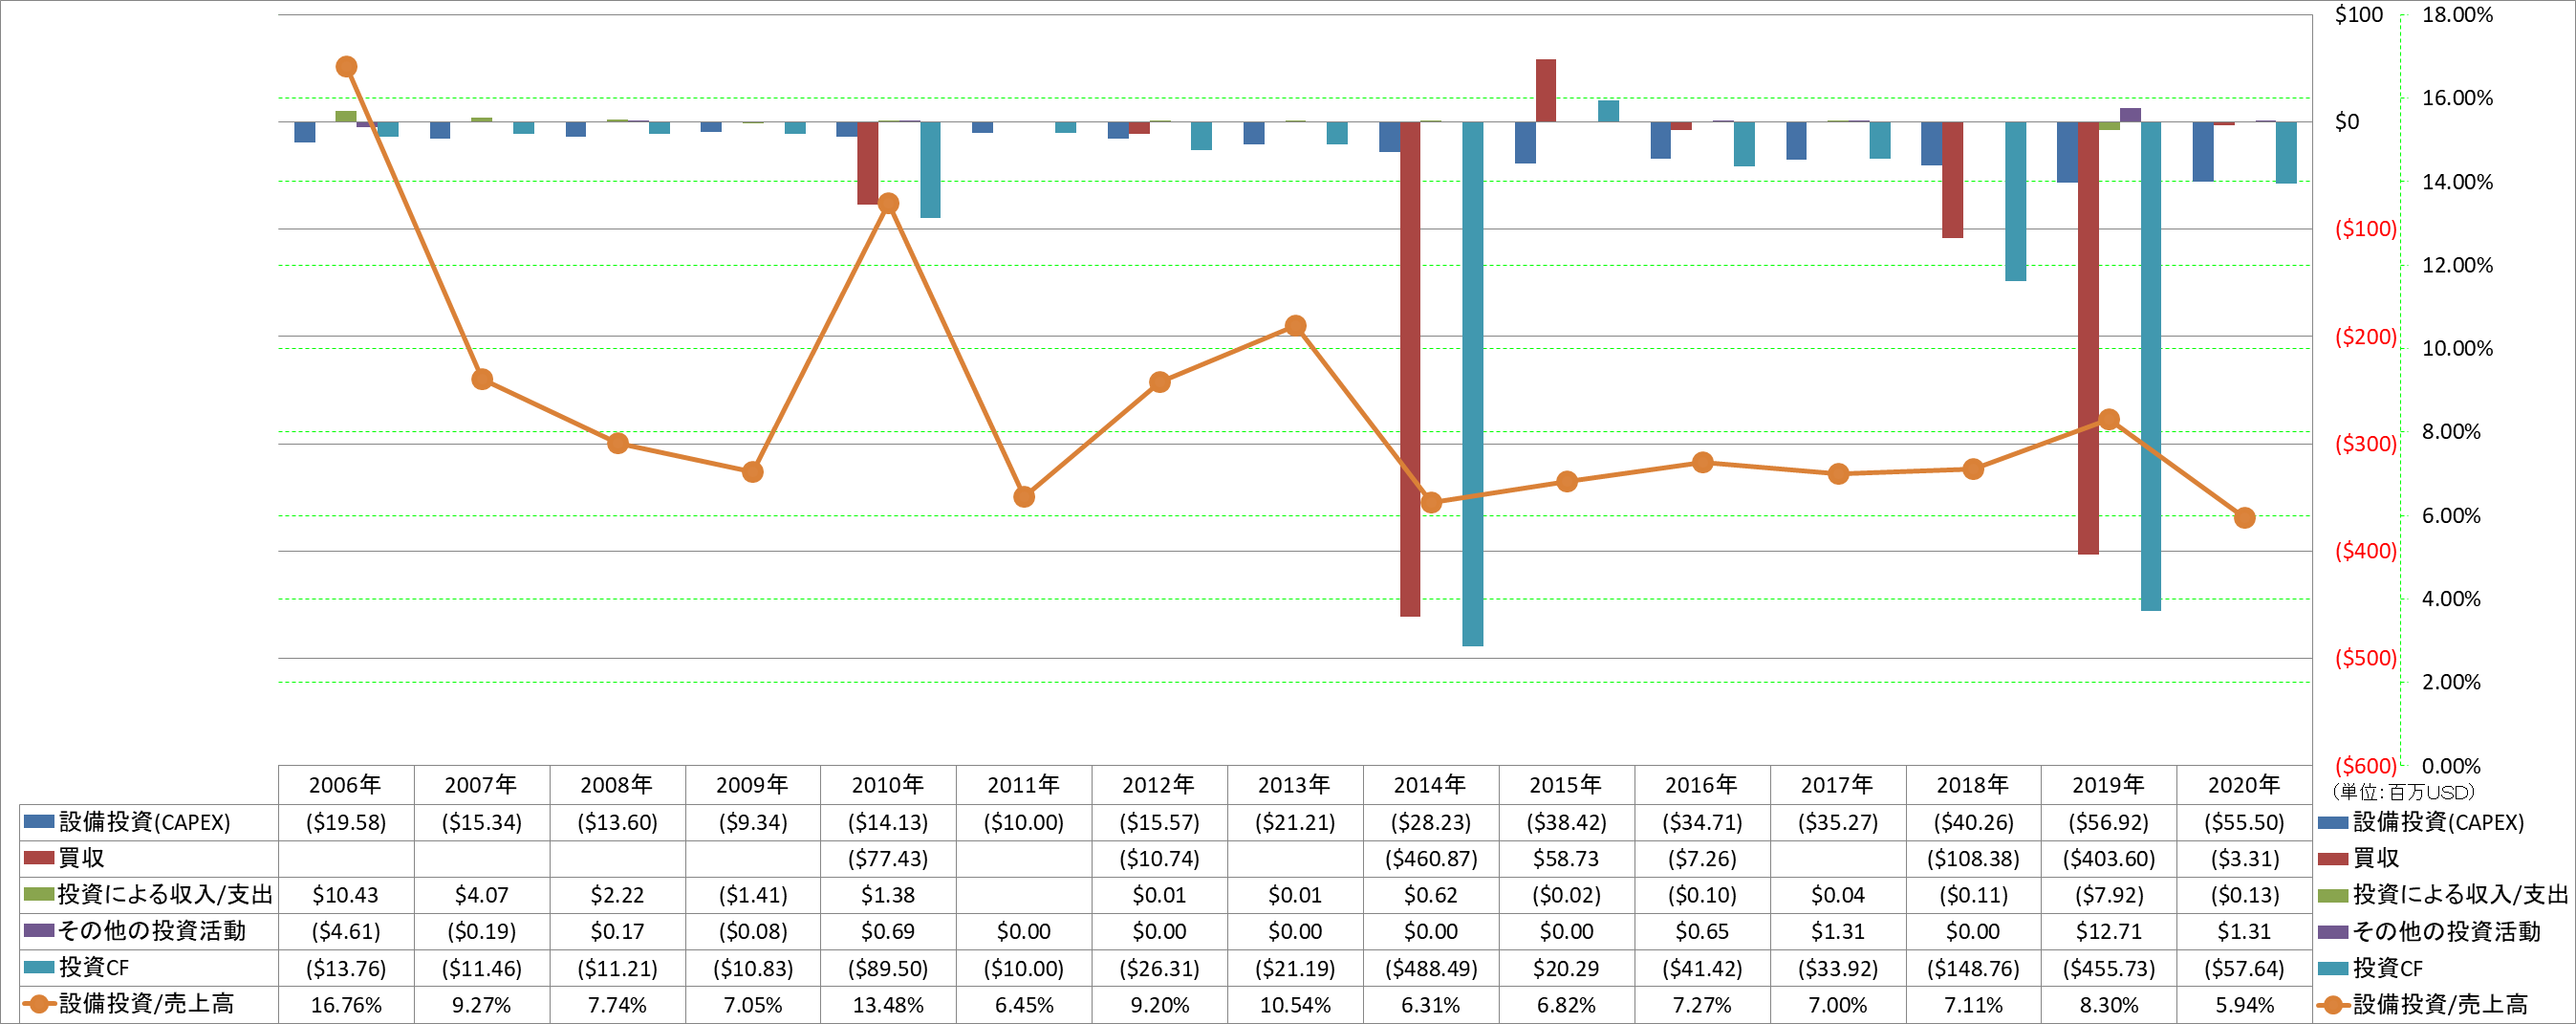Click the 16.76% ratio cell
This screenshot has height=1024, width=2576.
pos(345,1005)
